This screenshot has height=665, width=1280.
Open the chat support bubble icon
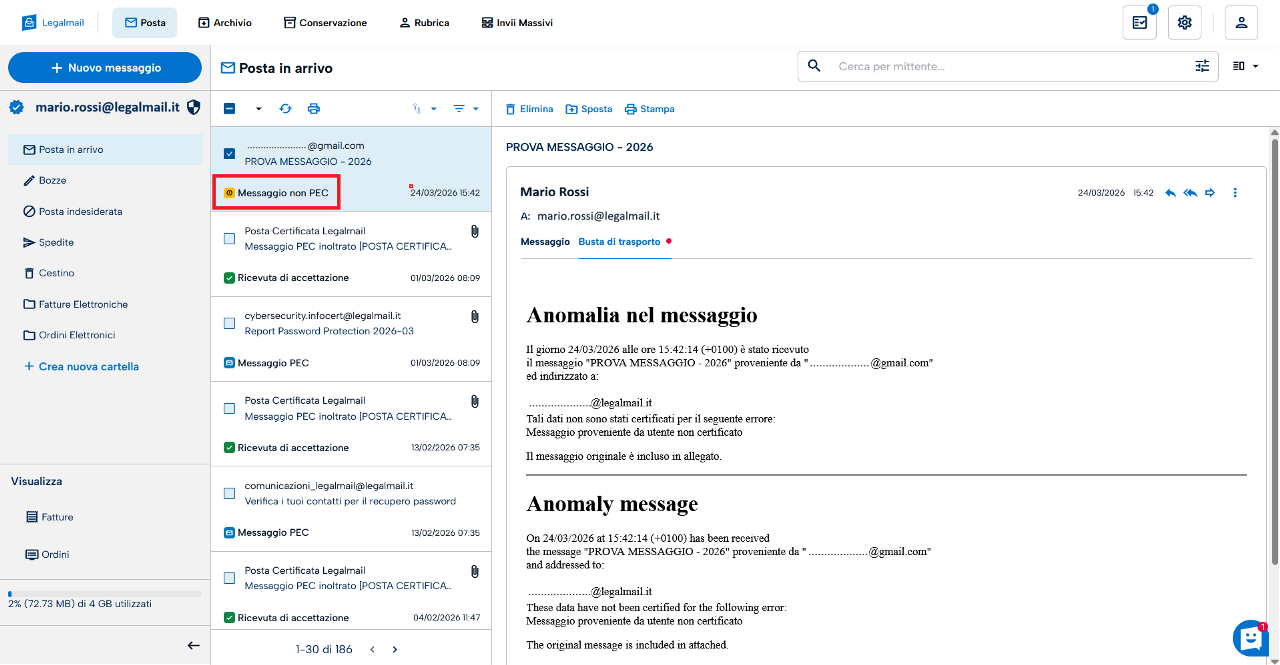[1250, 637]
